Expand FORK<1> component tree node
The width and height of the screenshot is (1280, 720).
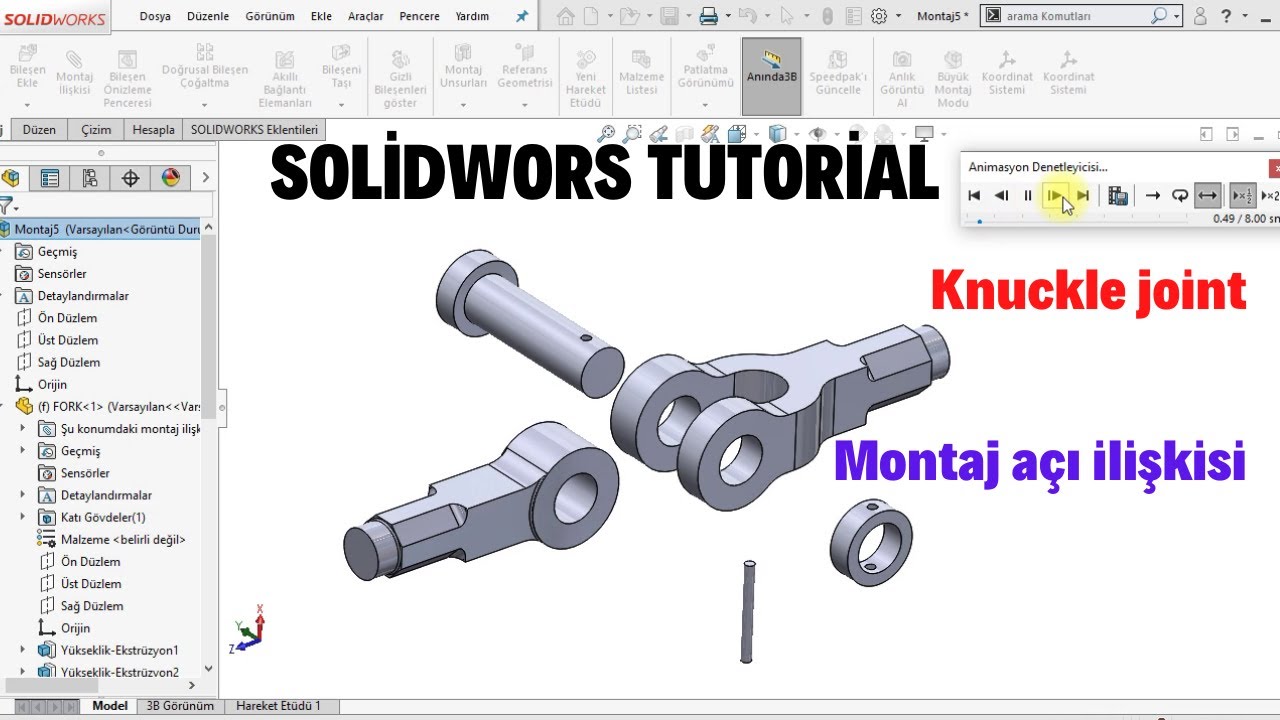pos(3,407)
